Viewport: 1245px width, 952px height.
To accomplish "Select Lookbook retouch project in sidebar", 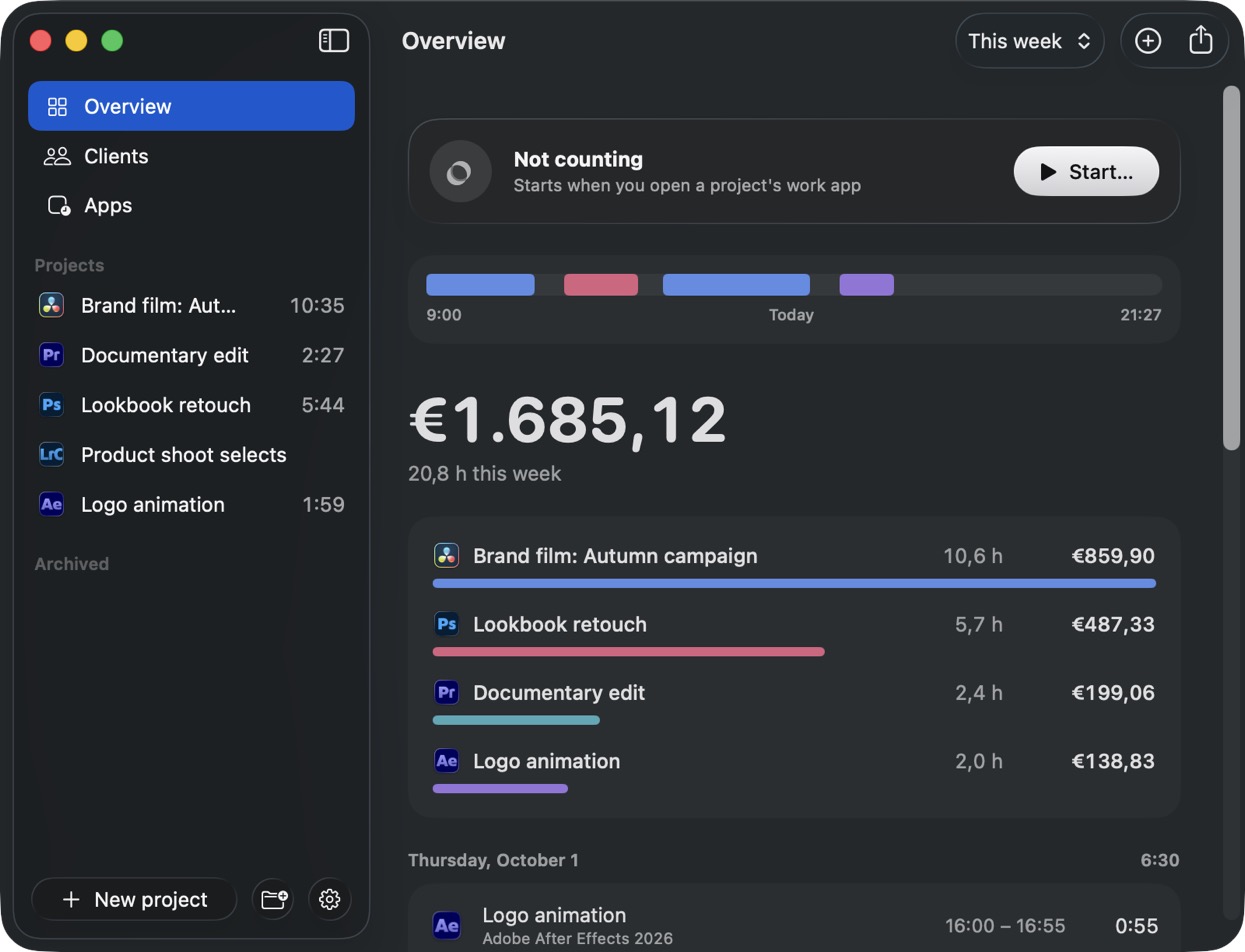I will coord(191,405).
